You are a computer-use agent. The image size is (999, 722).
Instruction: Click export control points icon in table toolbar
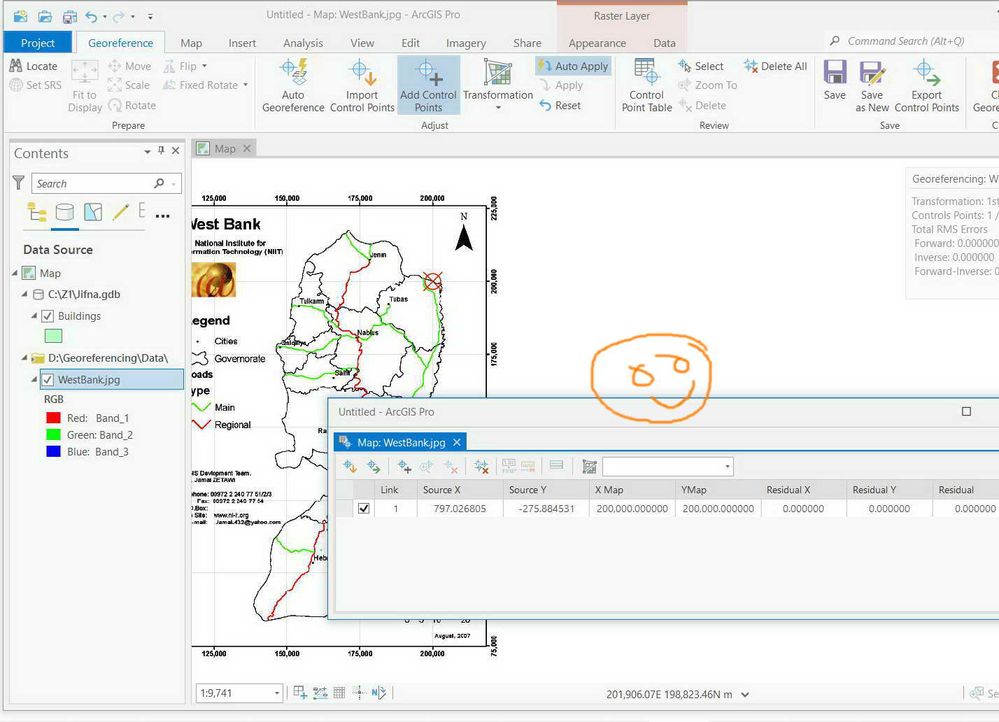(x=373, y=466)
